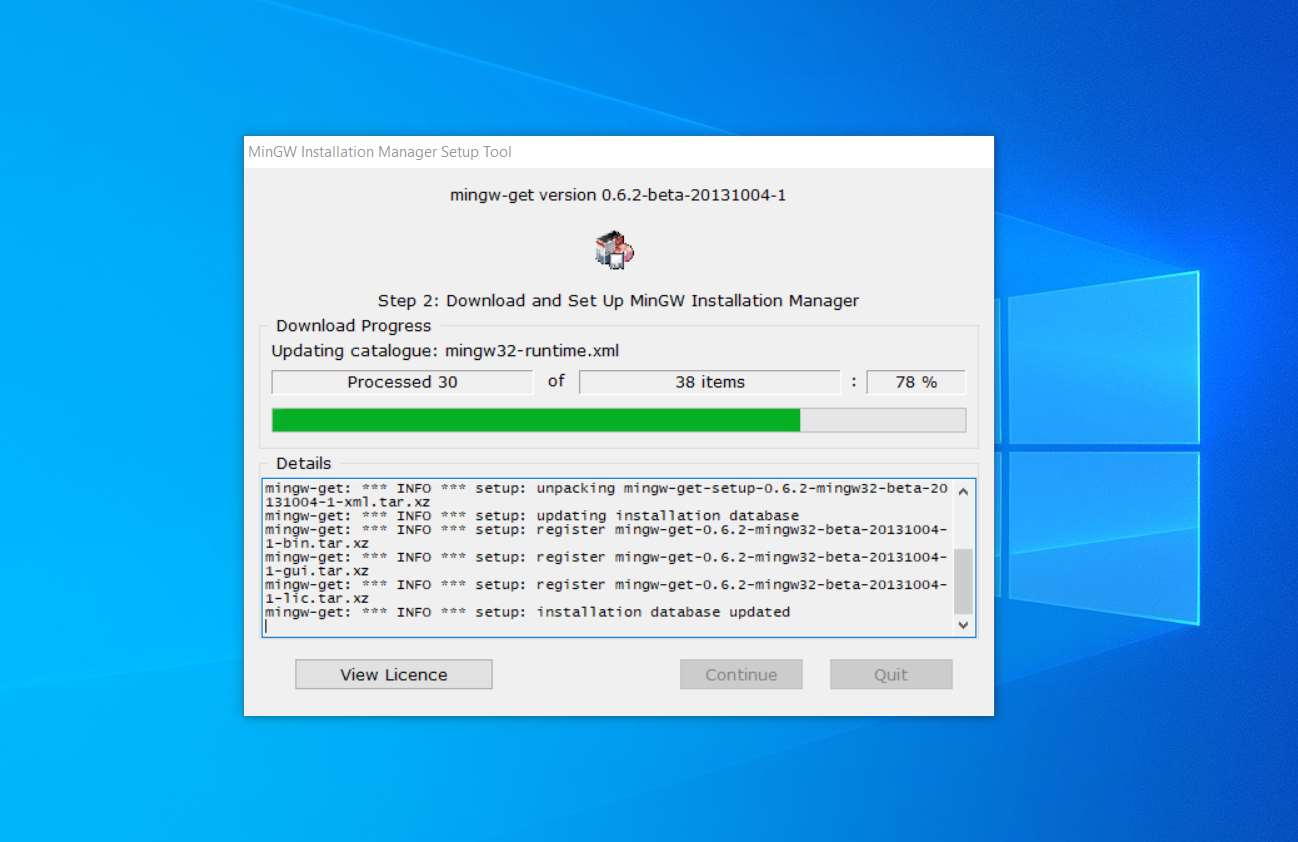Click the greyed-out Continue button

point(741,675)
